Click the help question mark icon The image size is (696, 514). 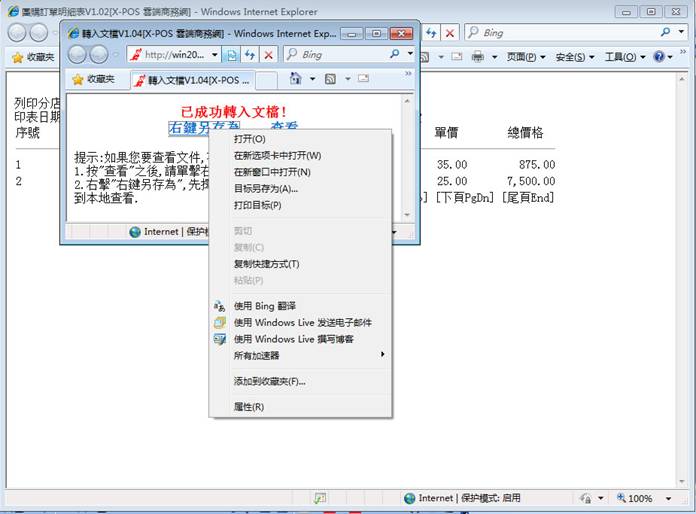click(x=662, y=57)
